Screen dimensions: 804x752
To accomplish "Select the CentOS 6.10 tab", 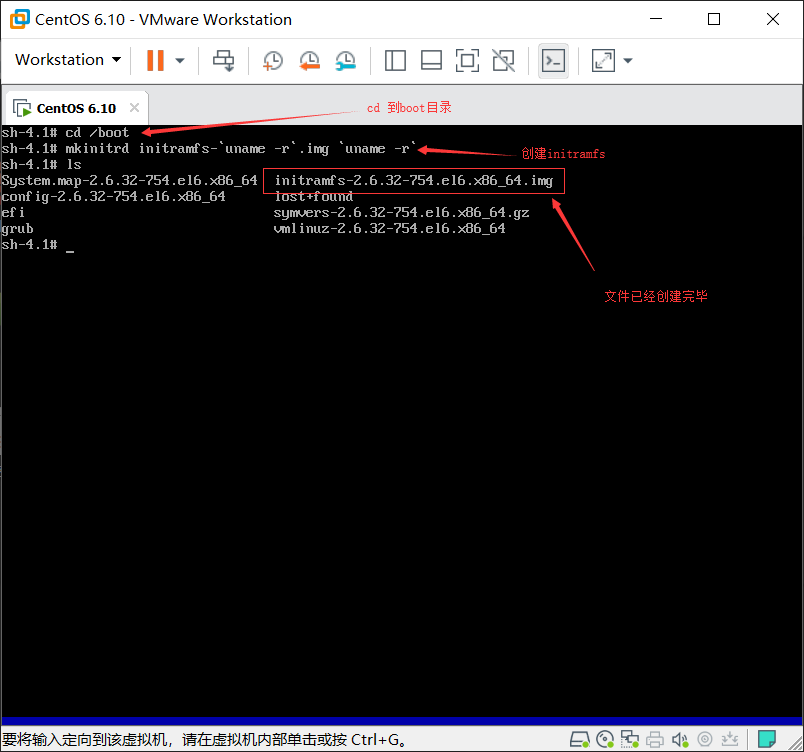I will click(75, 108).
